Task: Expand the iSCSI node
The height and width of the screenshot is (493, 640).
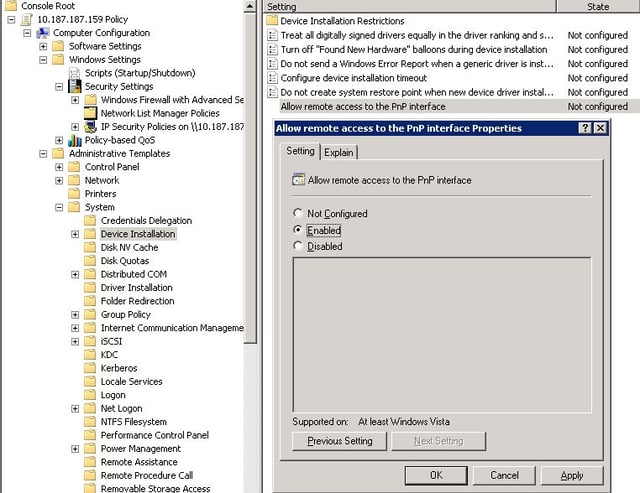Action: (75, 342)
